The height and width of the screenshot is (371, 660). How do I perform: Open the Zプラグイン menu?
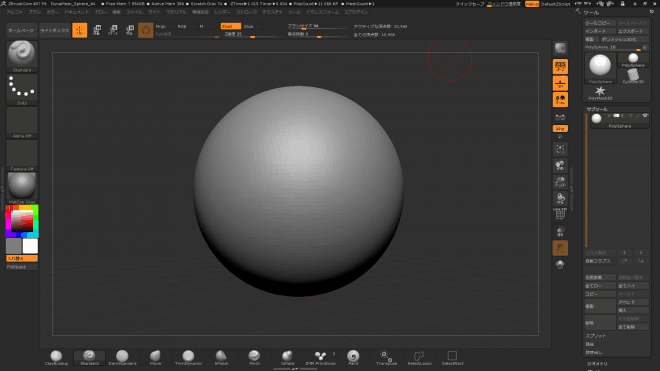tap(356, 12)
